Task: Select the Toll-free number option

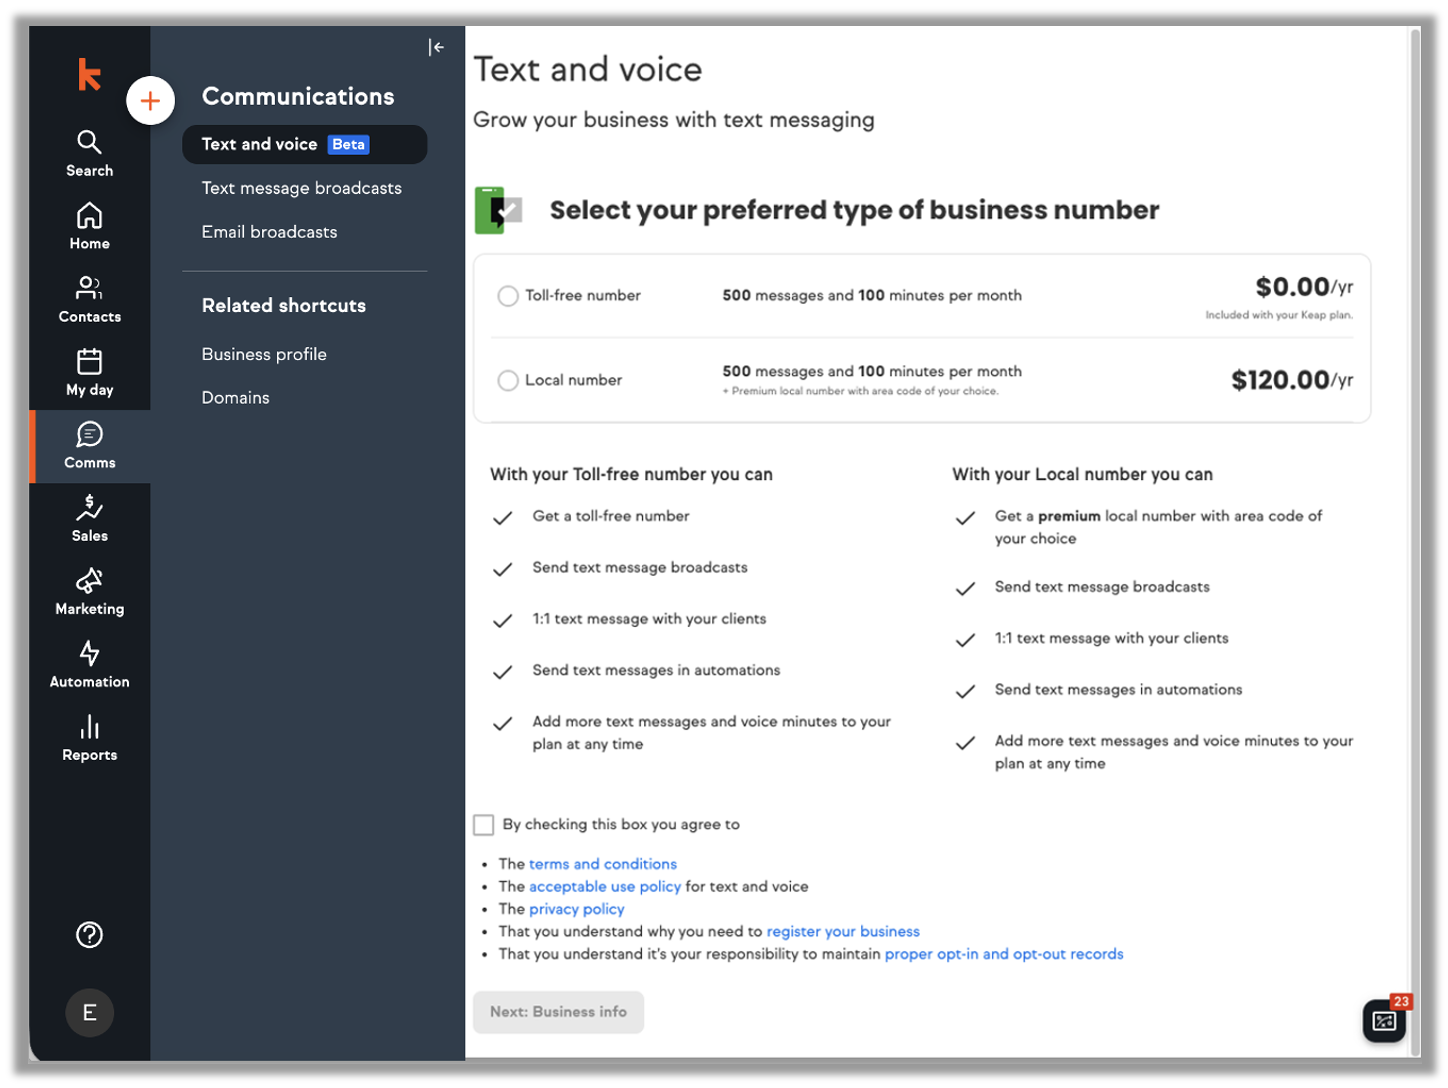Action: pyautogui.click(x=508, y=296)
